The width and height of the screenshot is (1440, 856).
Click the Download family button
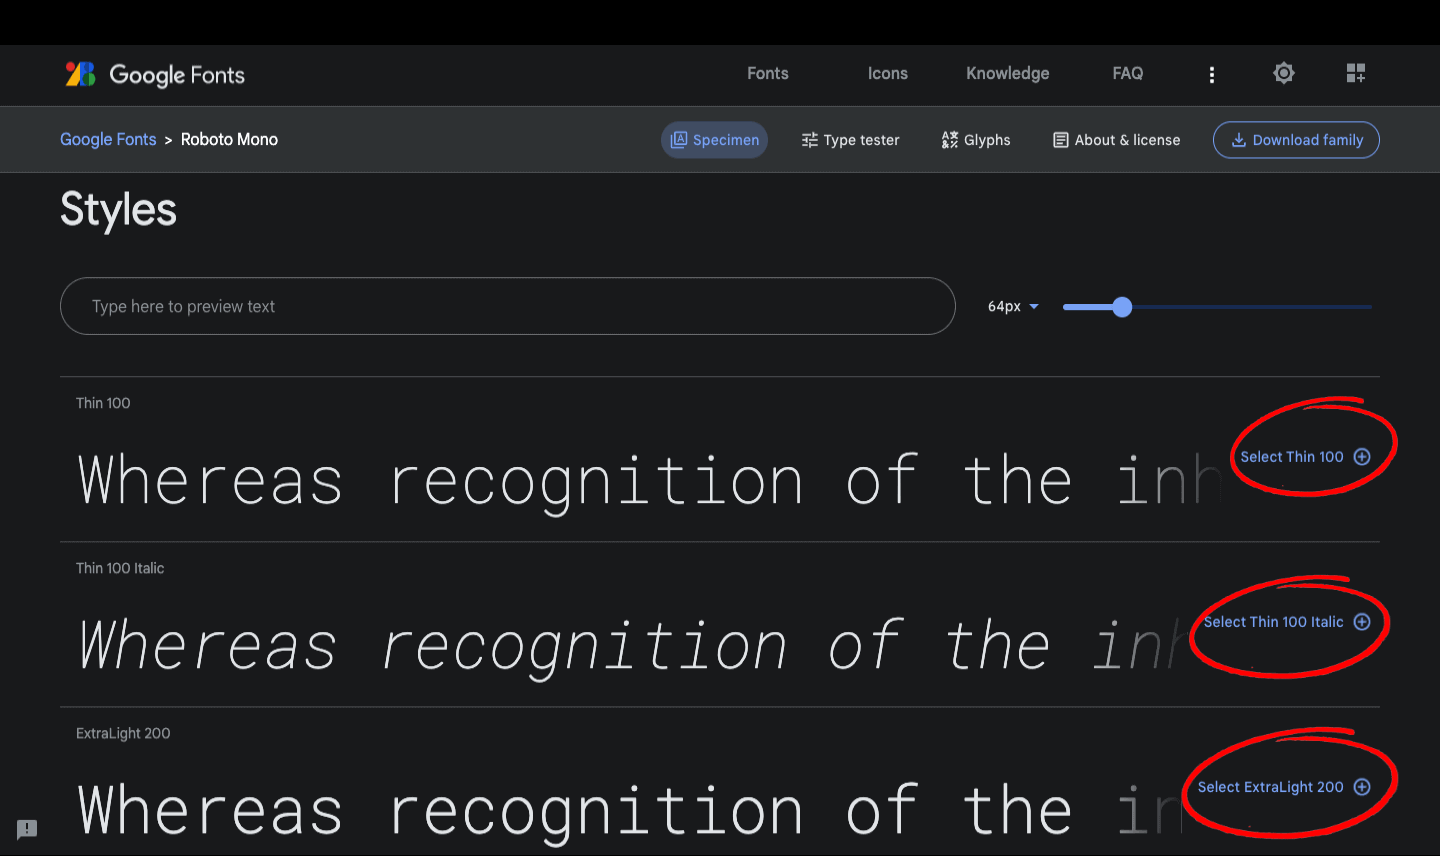tap(1296, 140)
